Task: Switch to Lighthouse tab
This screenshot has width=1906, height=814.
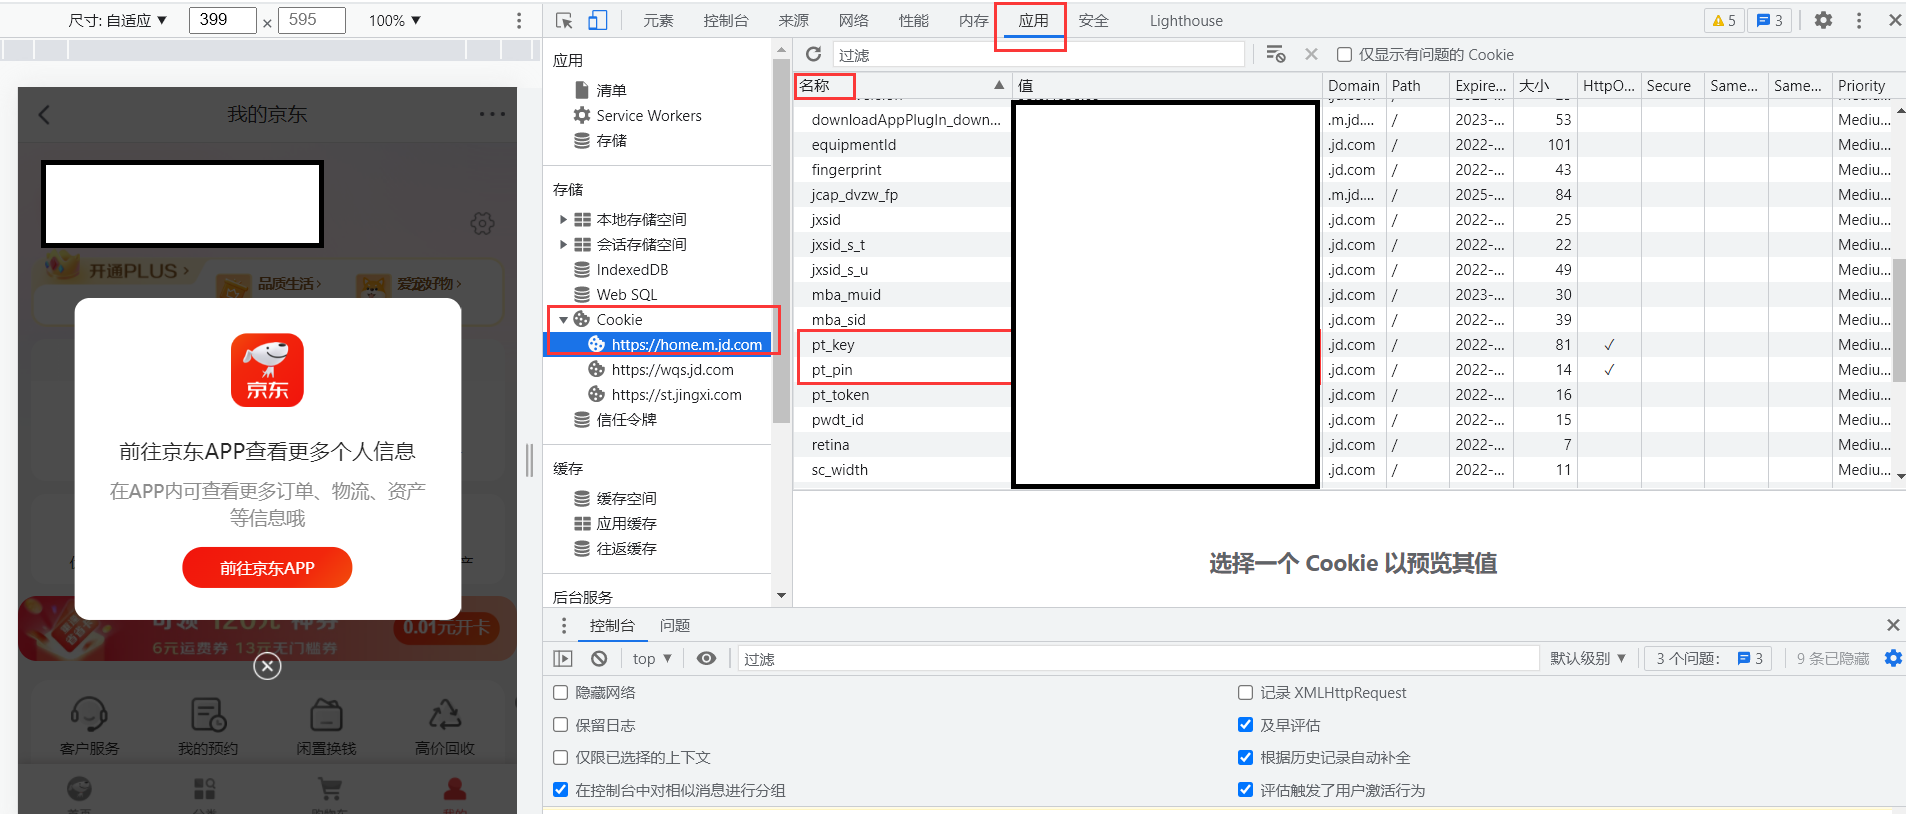Action: 1186,20
